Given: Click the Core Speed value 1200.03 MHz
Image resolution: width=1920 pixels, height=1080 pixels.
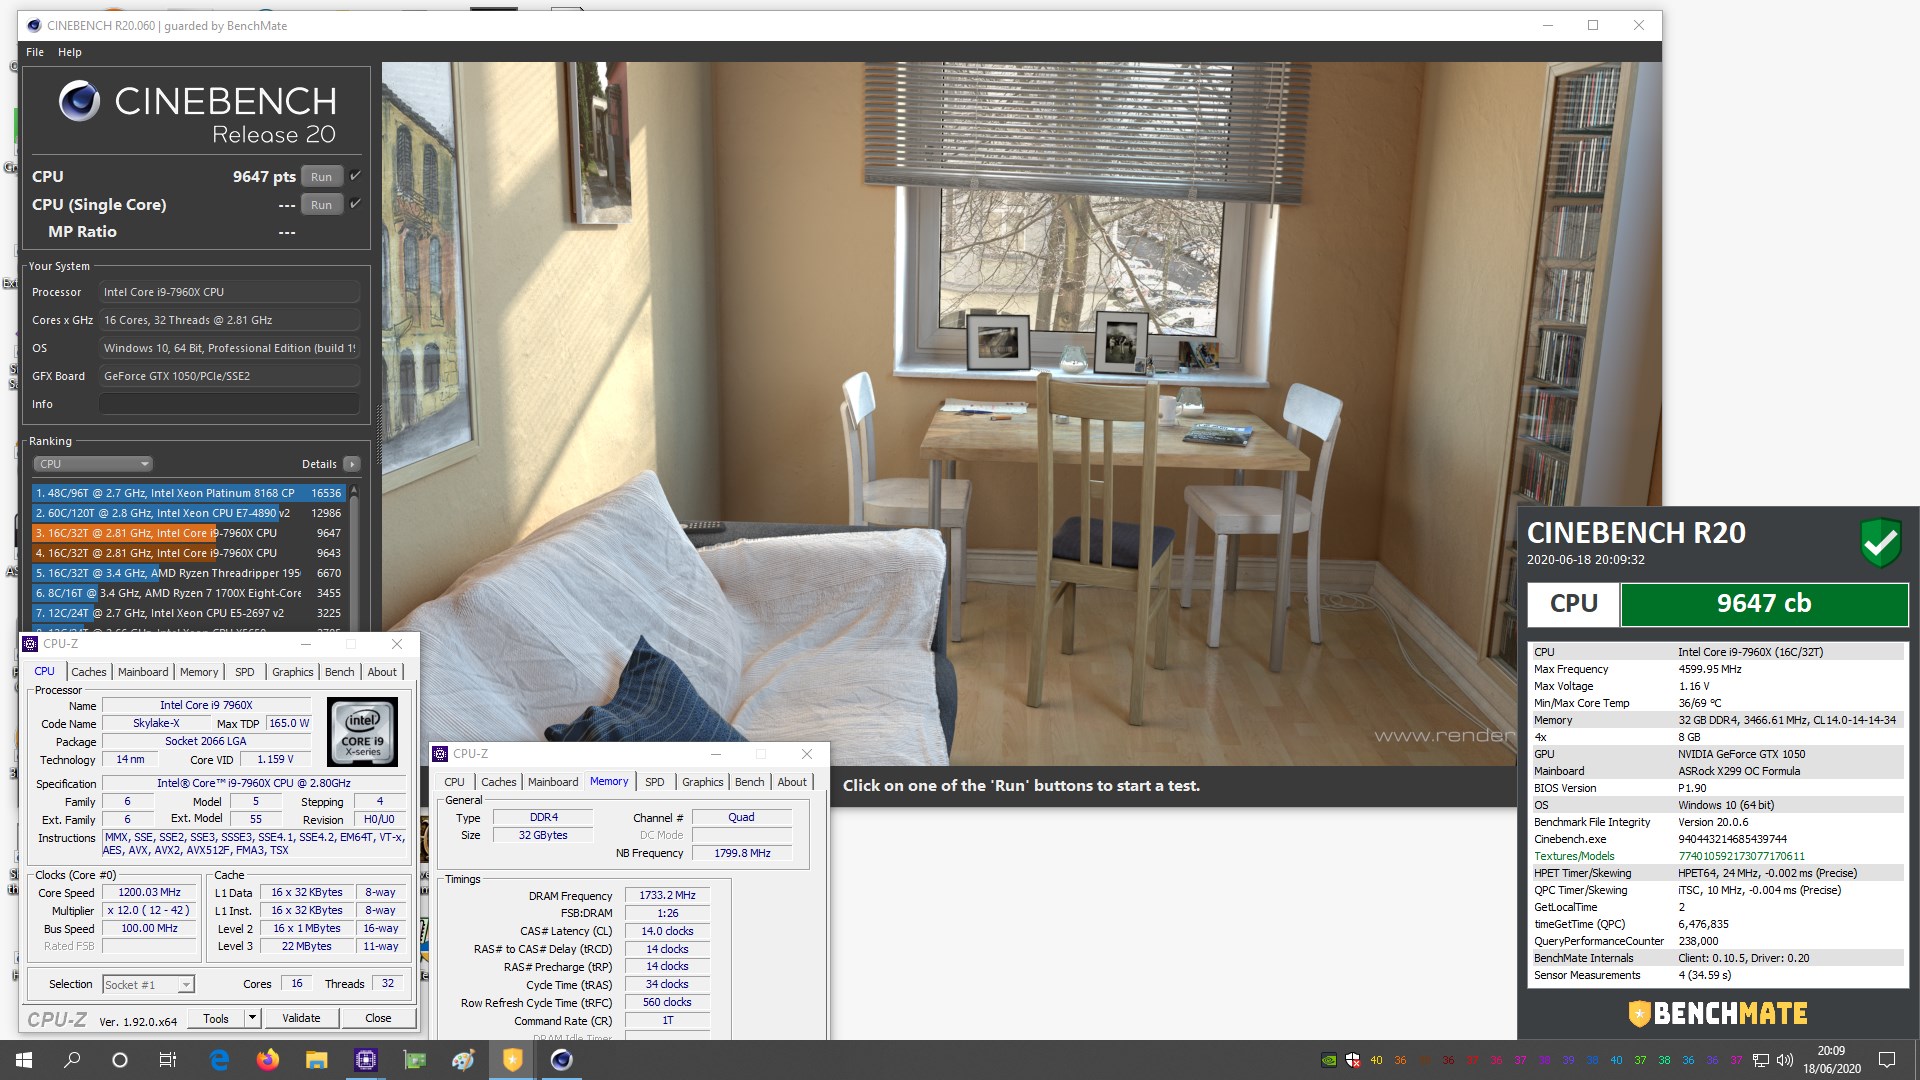Looking at the screenshot, I should point(150,892).
